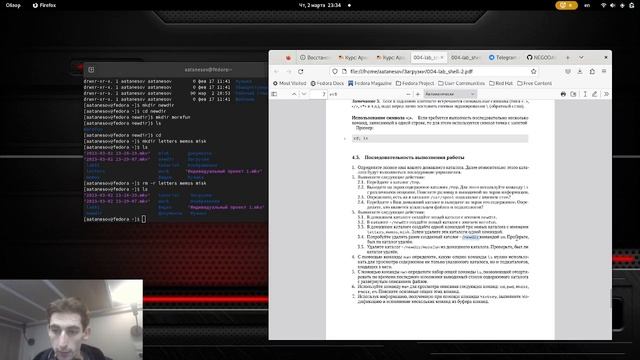List all Firefox tabs via the chevron
640x360 pixels.
coord(581,58)
